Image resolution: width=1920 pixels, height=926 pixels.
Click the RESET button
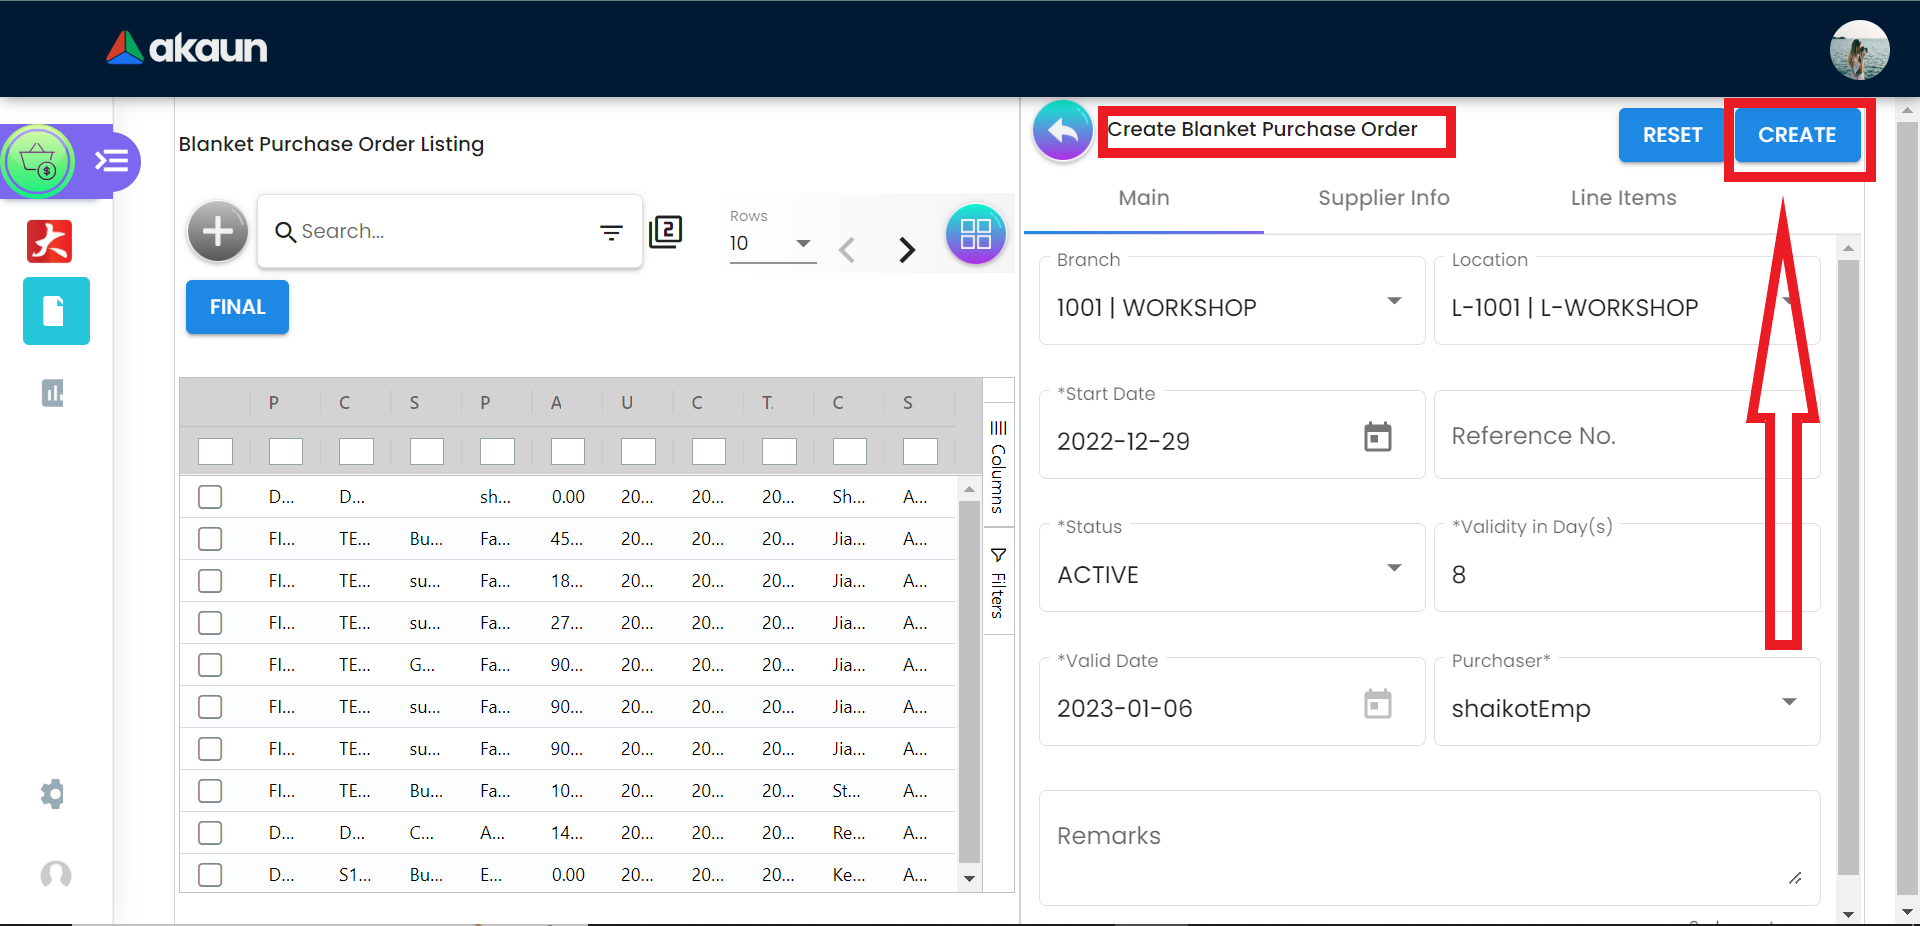point(1672,135)
